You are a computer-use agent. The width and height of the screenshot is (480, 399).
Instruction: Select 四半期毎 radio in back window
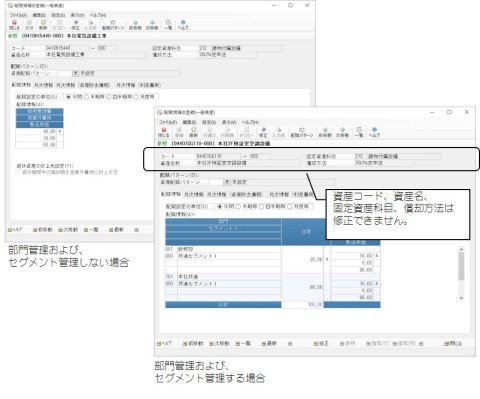[x=109, y=97]
